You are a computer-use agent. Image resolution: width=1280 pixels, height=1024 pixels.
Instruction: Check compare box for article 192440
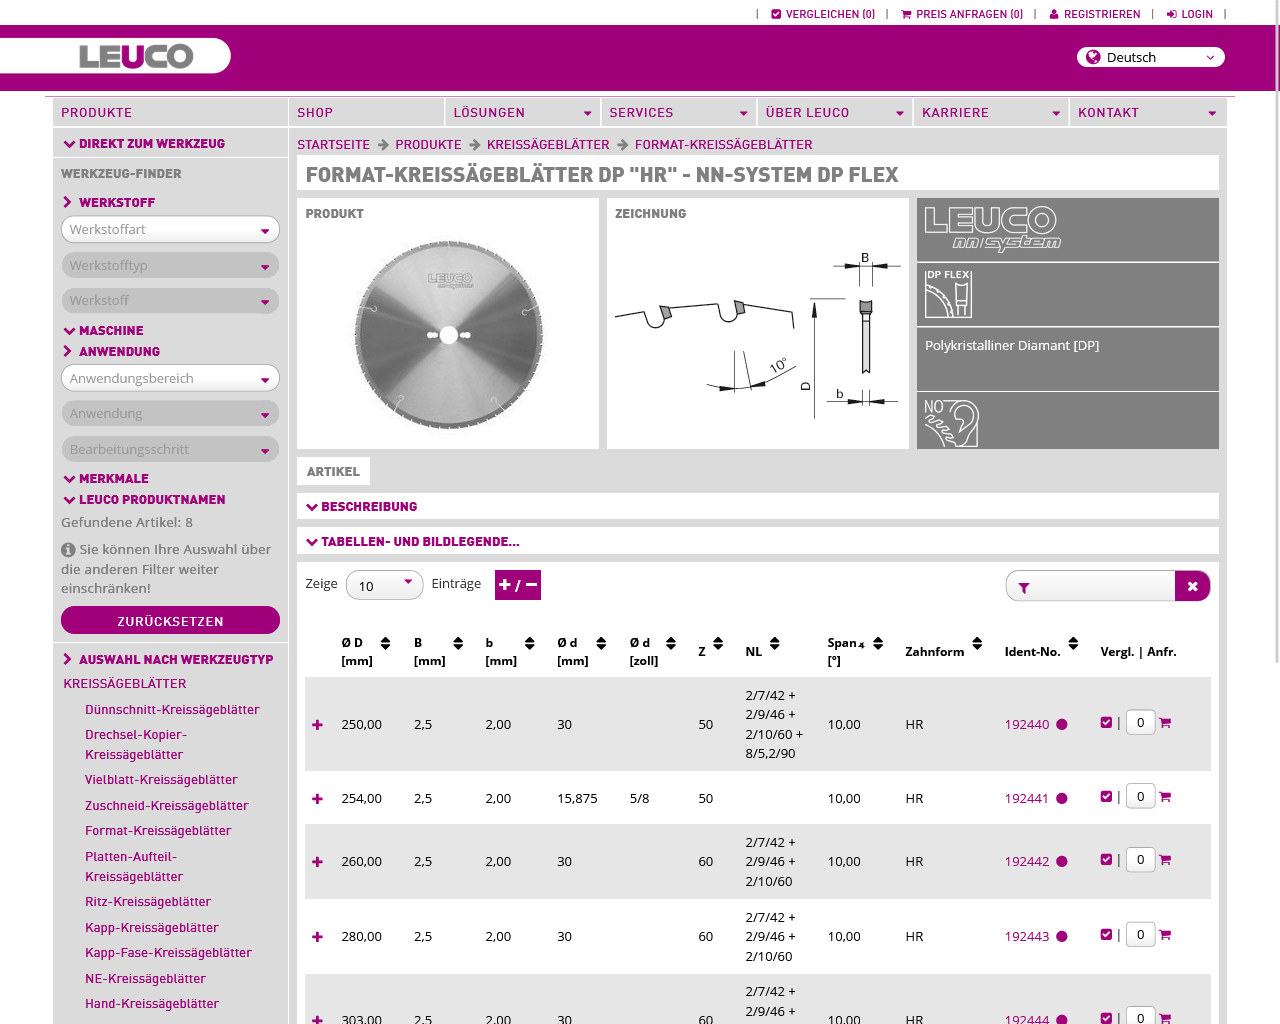point(1106,723)
